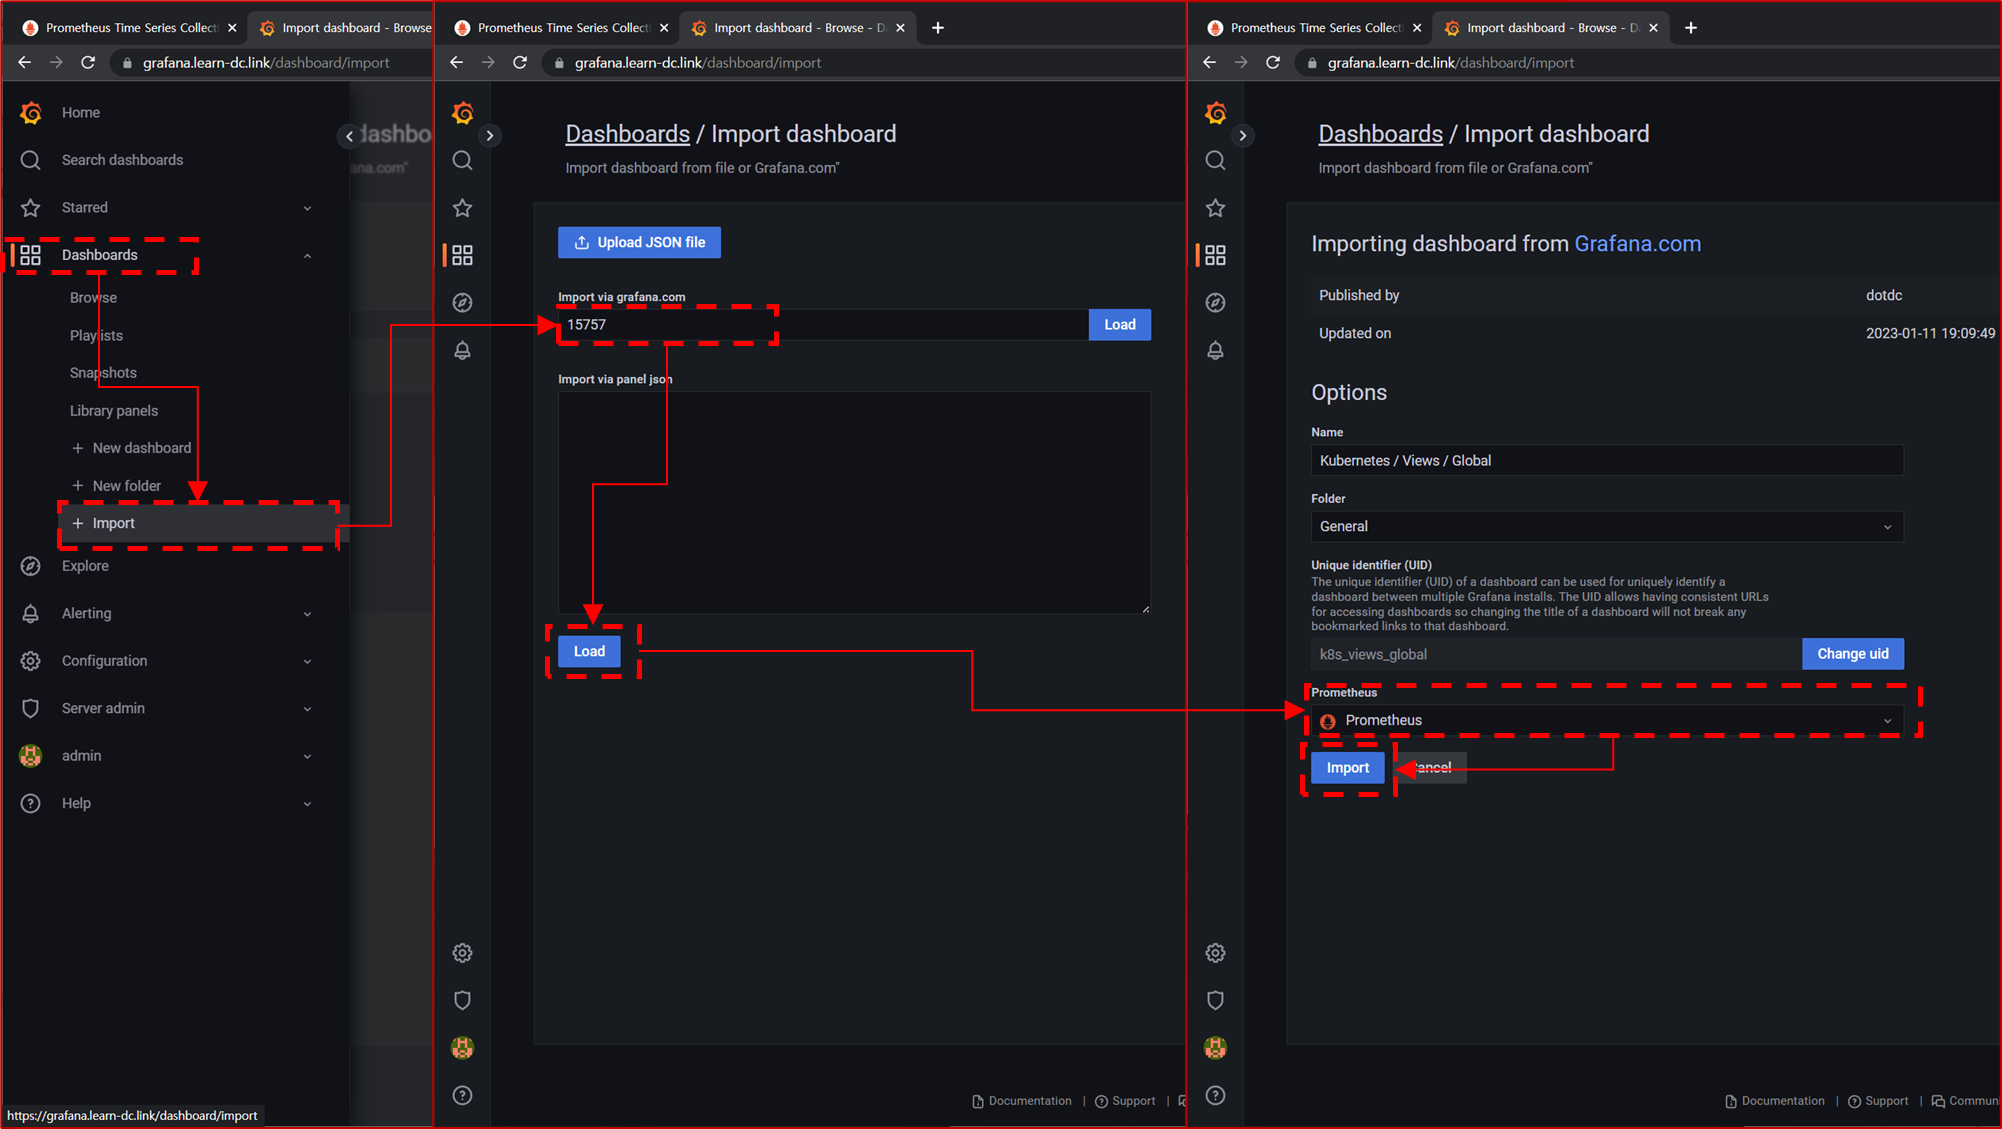Expand the Starred section in the sidebar
This screenshot has width=2002, height=1129.
(x=307, y=207)
